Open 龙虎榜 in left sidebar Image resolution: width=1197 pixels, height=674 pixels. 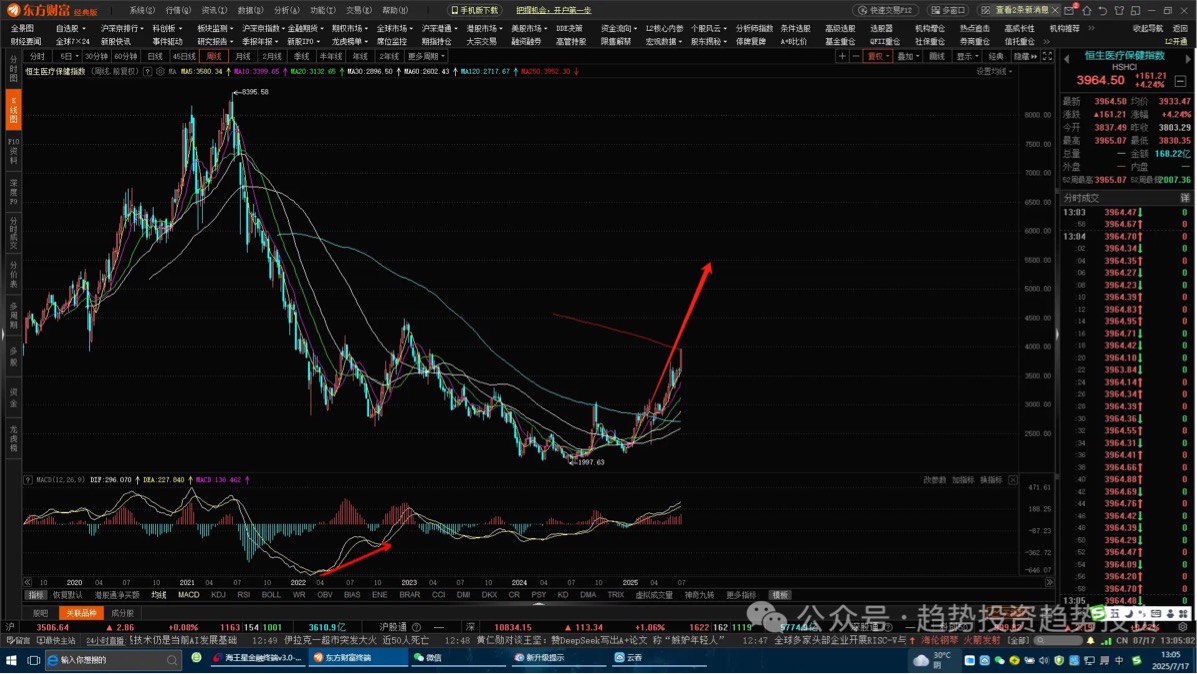13,439
